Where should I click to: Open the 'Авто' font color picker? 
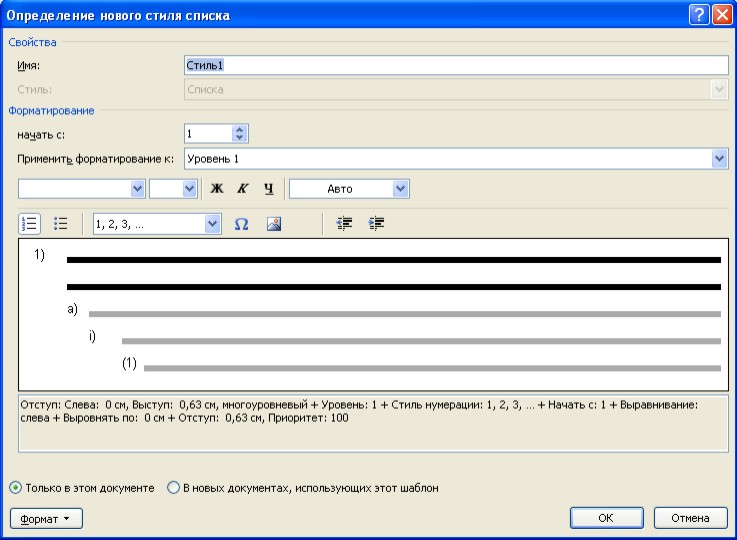pos(401,188)
